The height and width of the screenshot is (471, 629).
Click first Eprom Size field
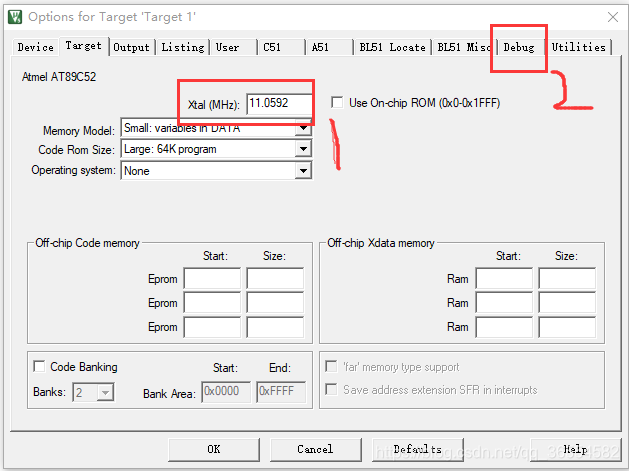[x=275, y=278]
